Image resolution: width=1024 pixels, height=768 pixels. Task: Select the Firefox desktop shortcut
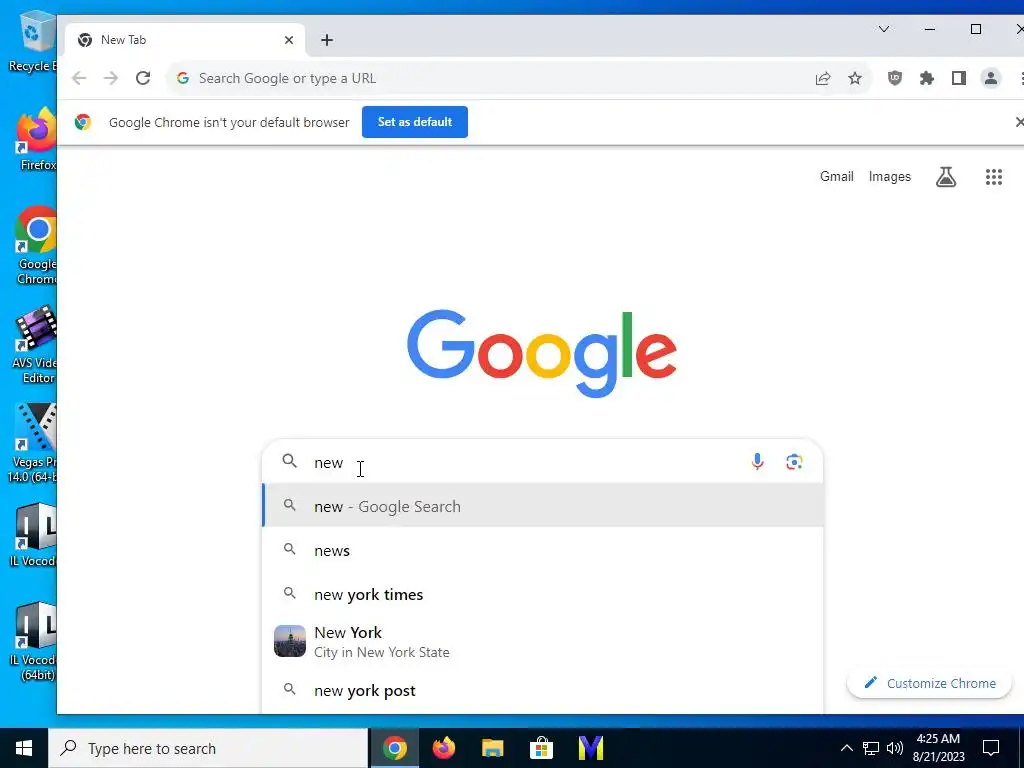(37, 140)
